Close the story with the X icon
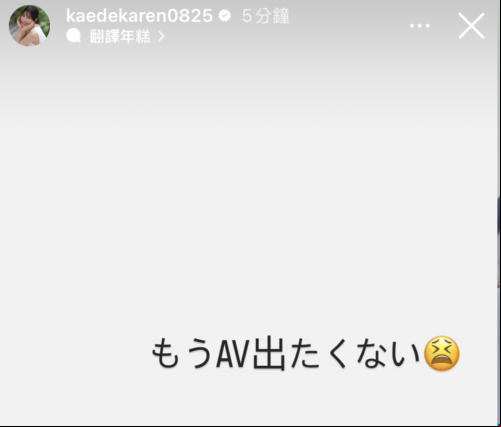Screen dimensions: 501x427 coord(471,26)
